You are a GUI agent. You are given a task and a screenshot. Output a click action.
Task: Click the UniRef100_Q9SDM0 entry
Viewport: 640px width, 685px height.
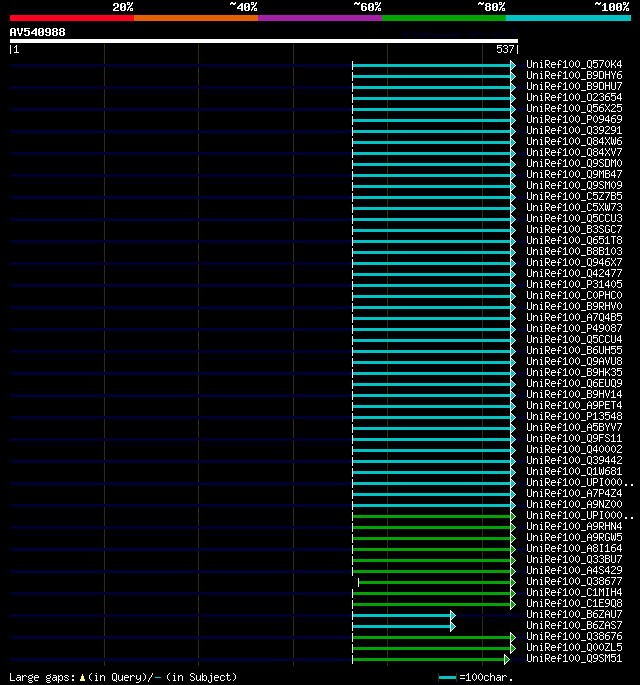pos(574,163)
